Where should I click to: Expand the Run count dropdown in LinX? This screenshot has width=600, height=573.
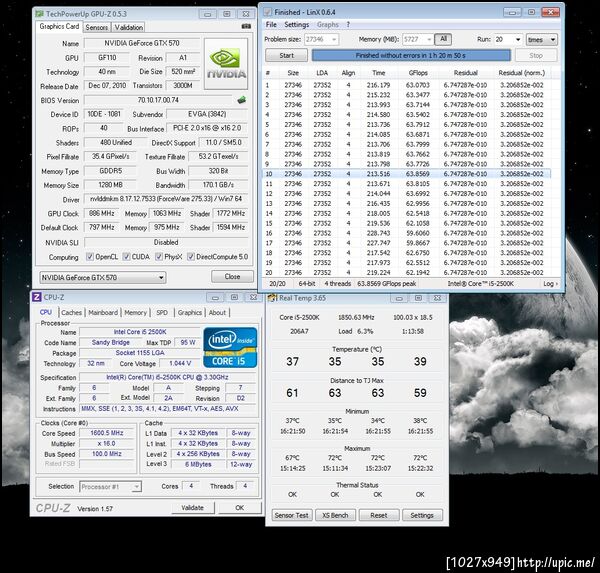point(507,39)
